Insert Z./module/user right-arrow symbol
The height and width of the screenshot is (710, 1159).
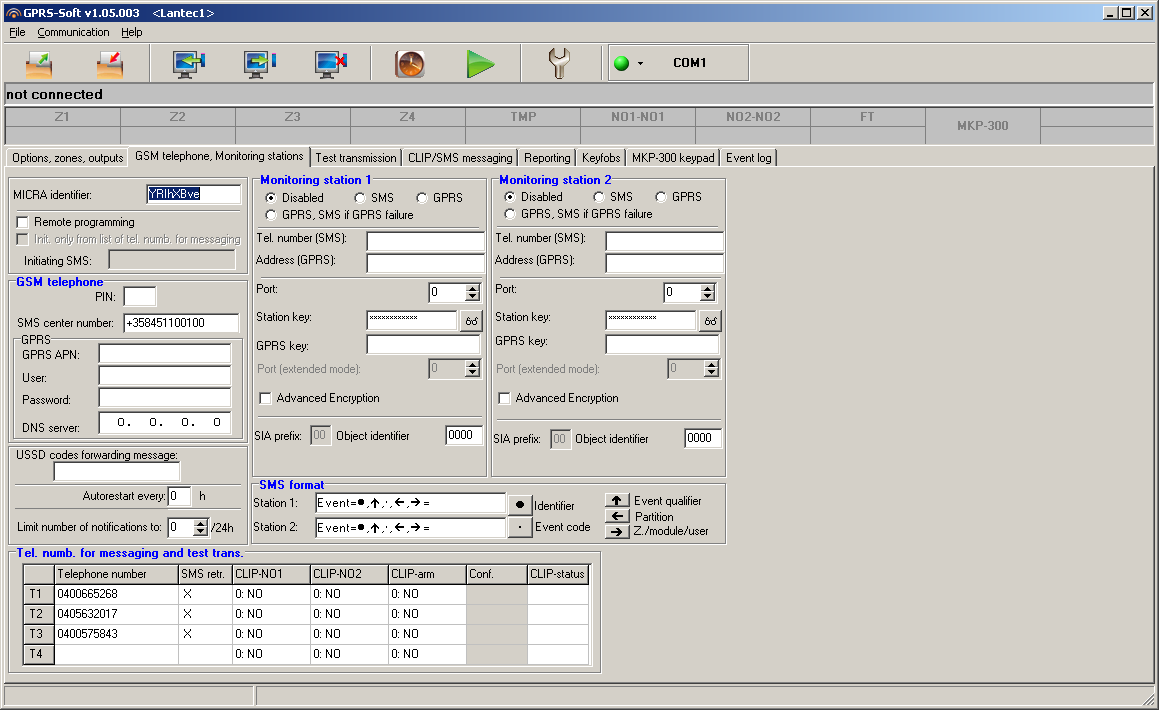point(617,531)
